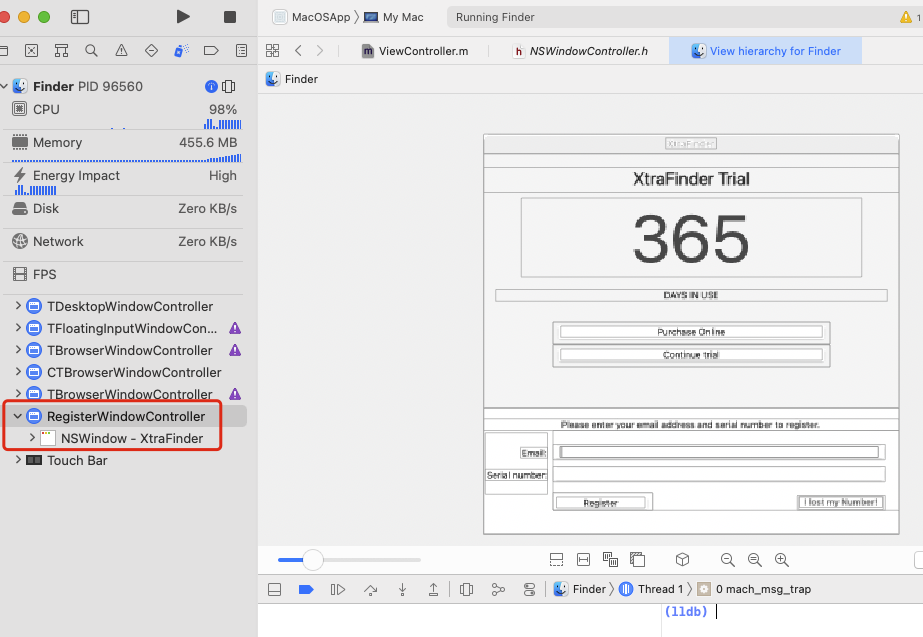
Task: Select I lost my Number! button
Action: 841,502
